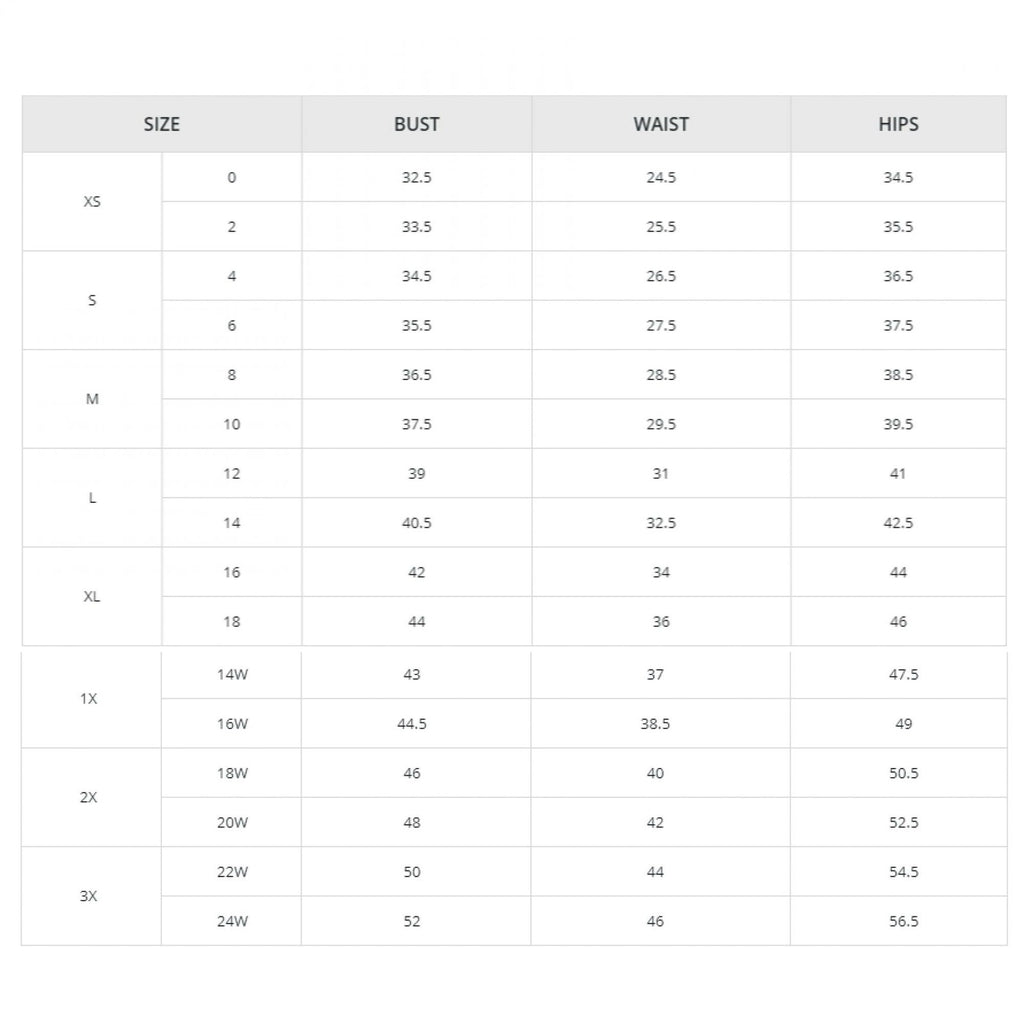Image resolution: width=1024 pixels, height=1024 pixels.
Task: Click the 1X plus size label
Action: tap(89, 699)
